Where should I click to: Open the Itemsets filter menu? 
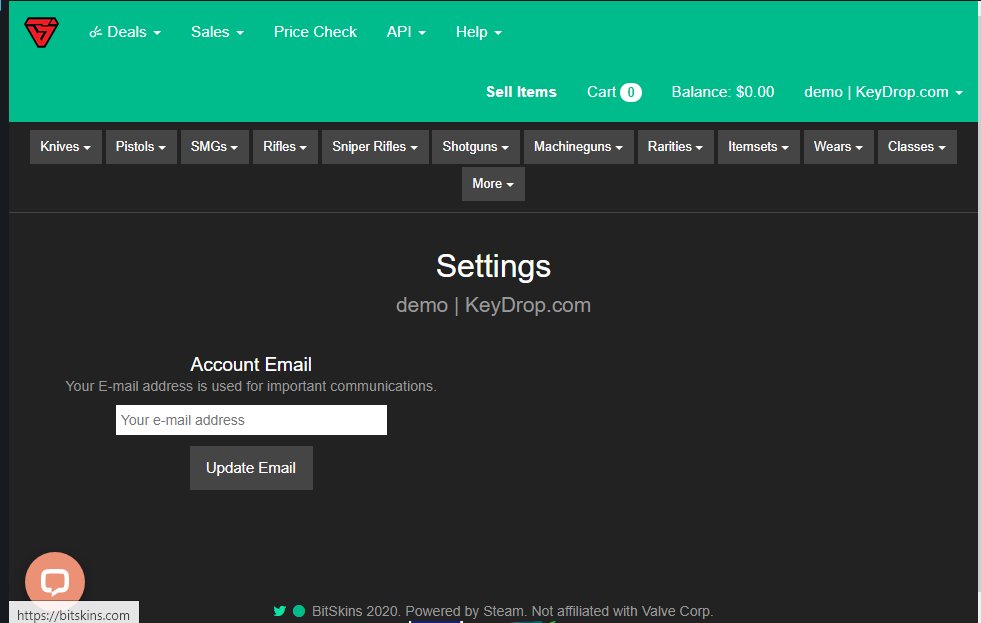coord(758,147)
